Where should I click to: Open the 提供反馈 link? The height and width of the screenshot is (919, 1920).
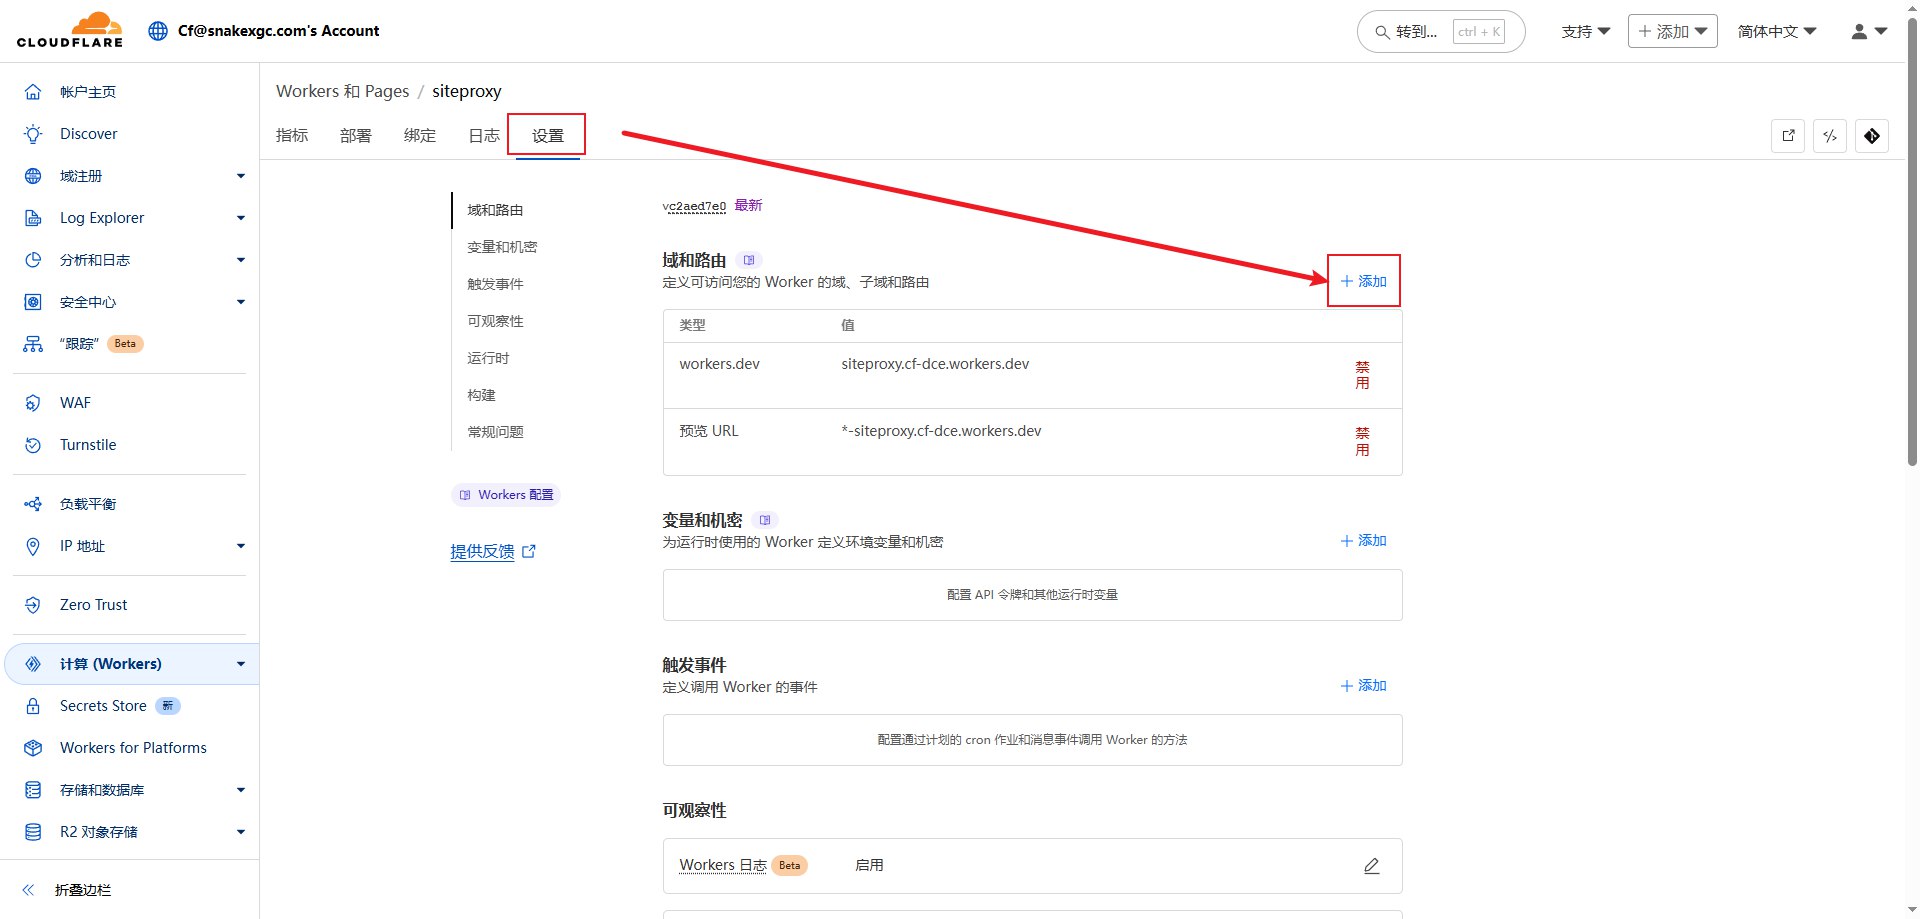point(493,551)
